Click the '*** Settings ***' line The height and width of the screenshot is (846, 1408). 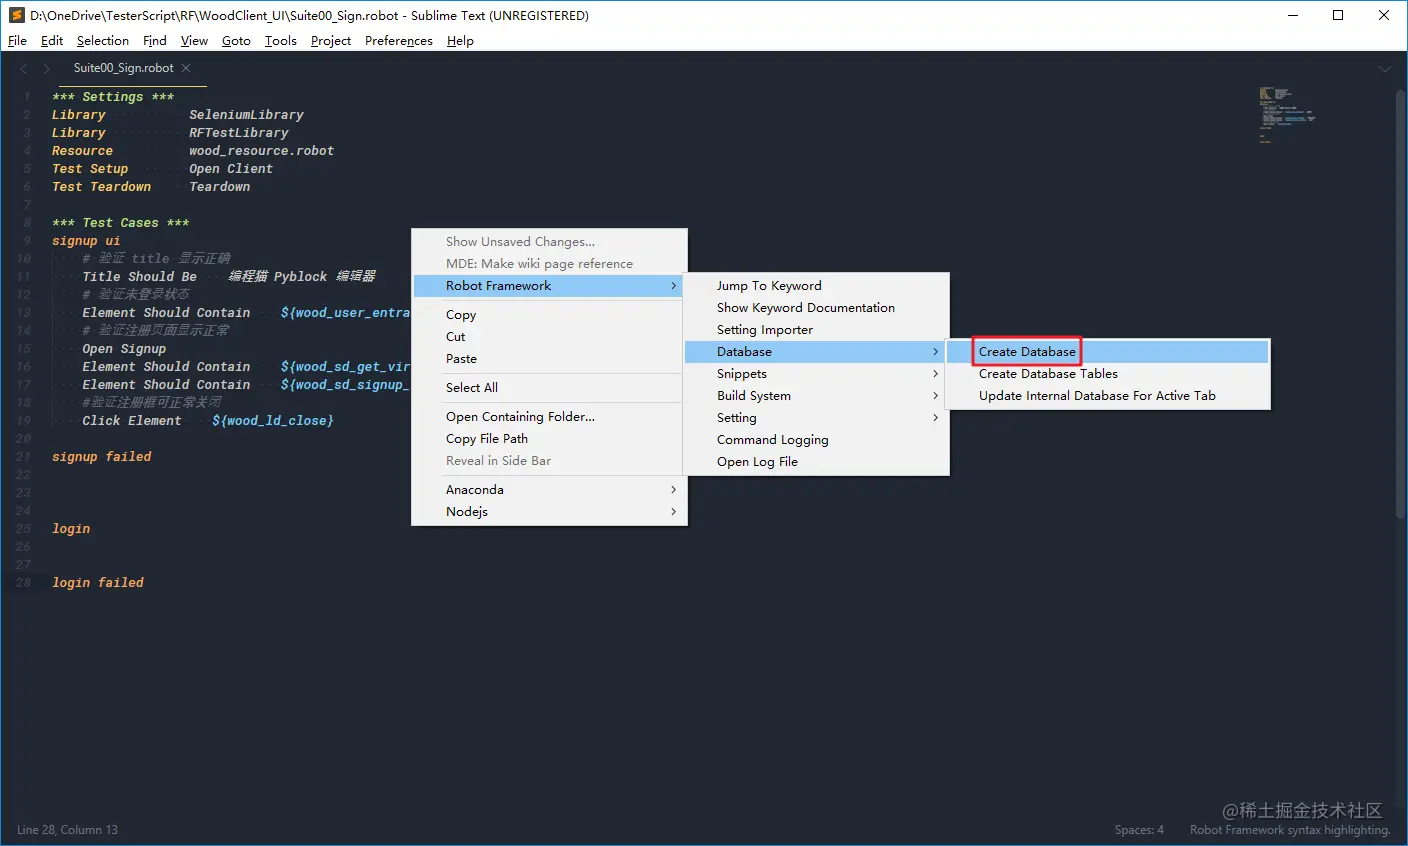point(113,97)
